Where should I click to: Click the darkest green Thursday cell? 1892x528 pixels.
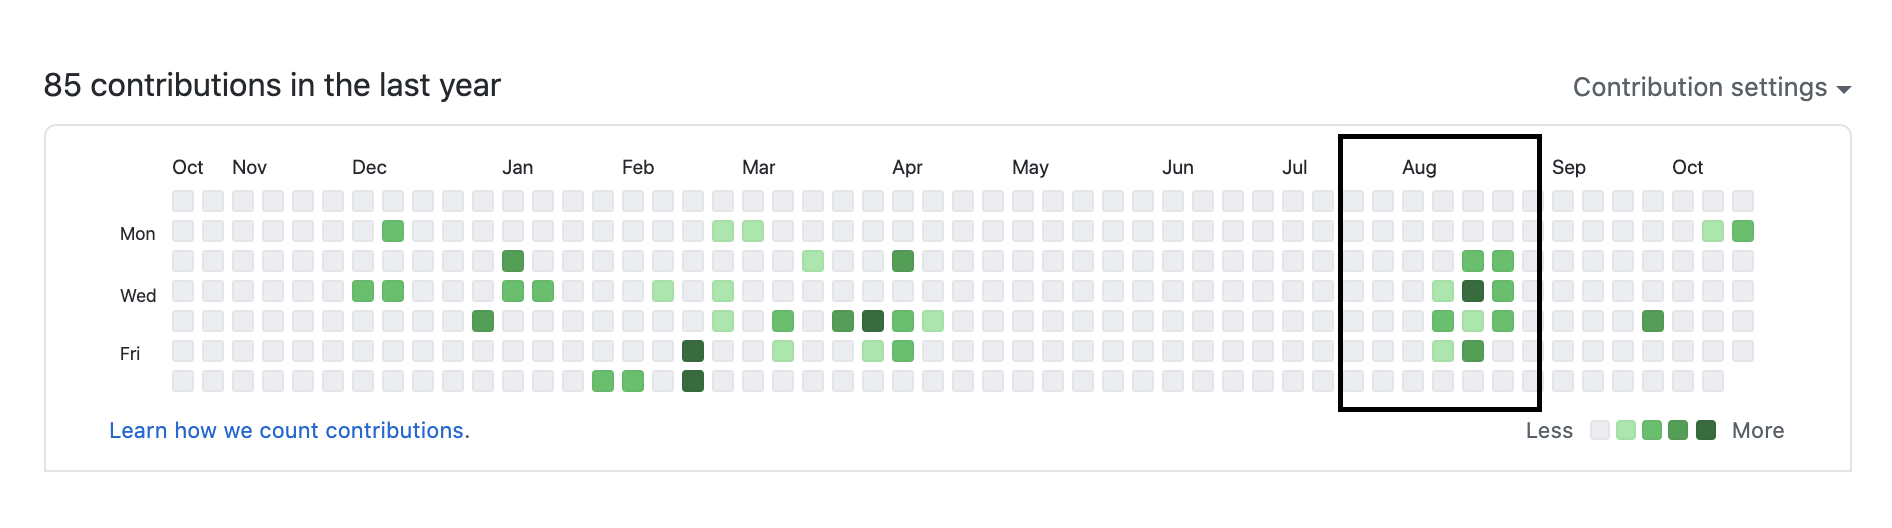[x=873, y=321]
